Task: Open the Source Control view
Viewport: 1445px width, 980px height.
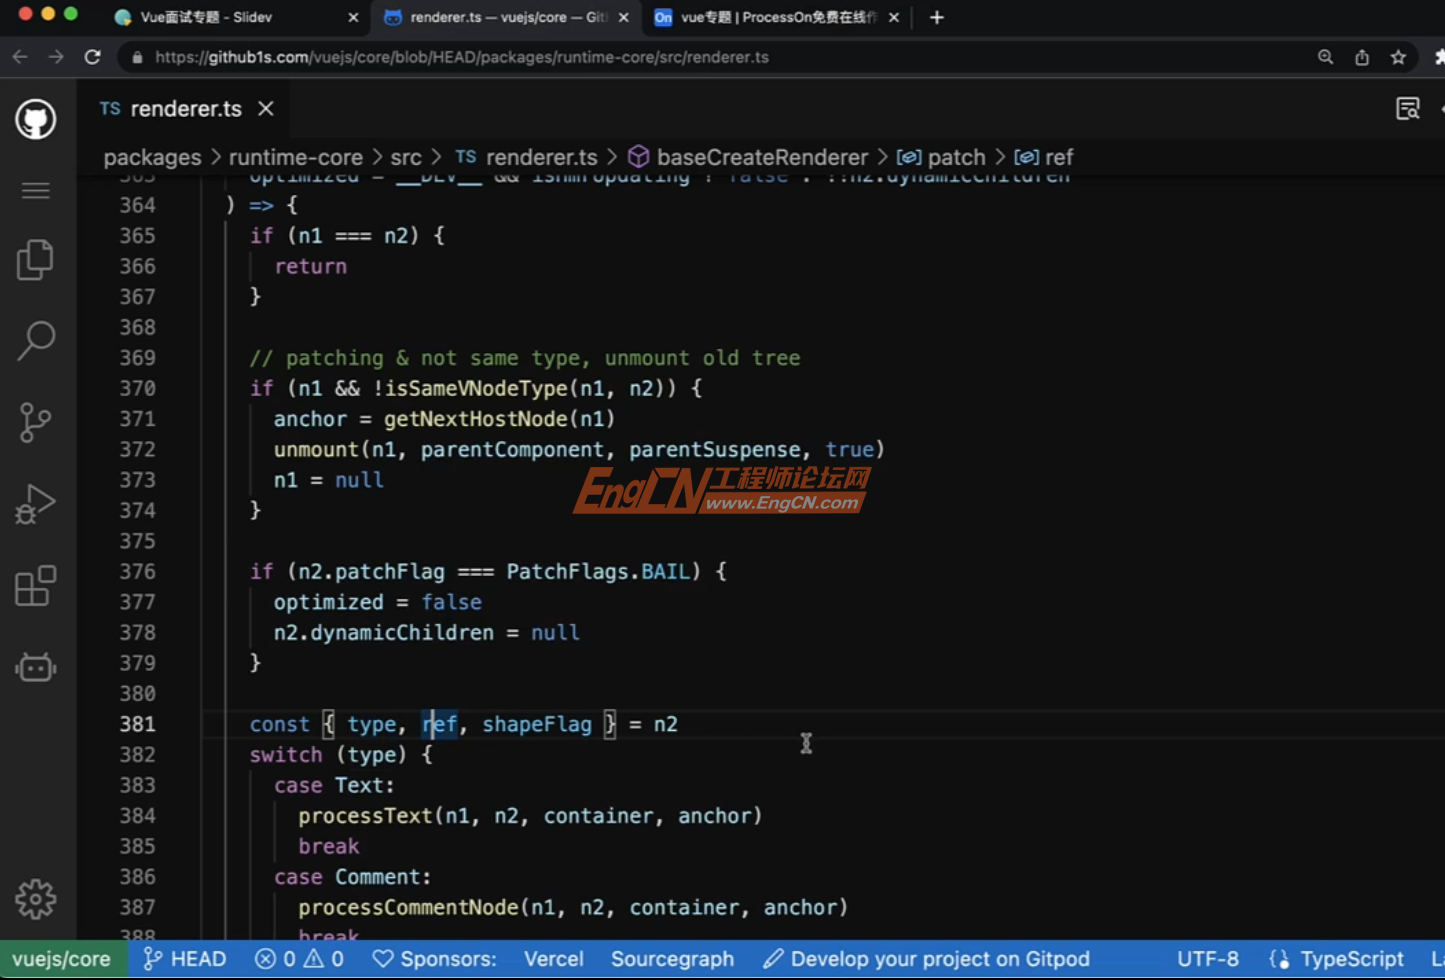Action: (35, 422)
